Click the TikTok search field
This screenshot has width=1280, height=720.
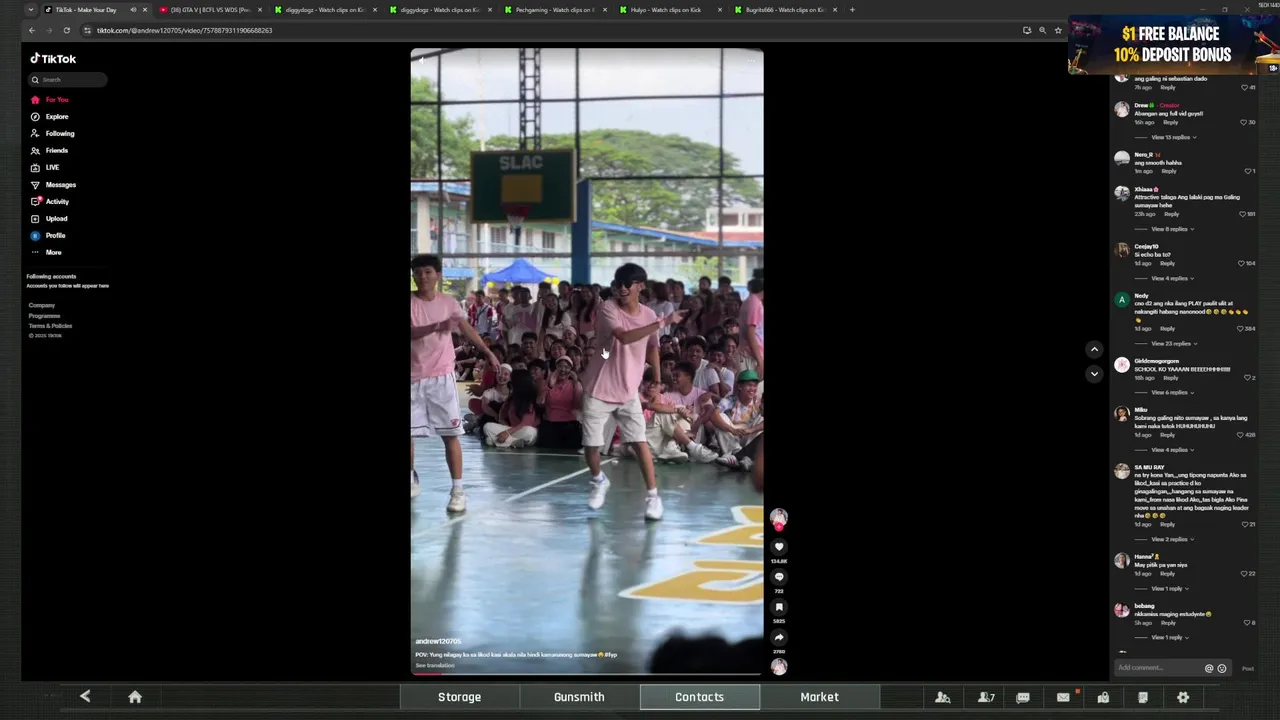coord(67,79)
